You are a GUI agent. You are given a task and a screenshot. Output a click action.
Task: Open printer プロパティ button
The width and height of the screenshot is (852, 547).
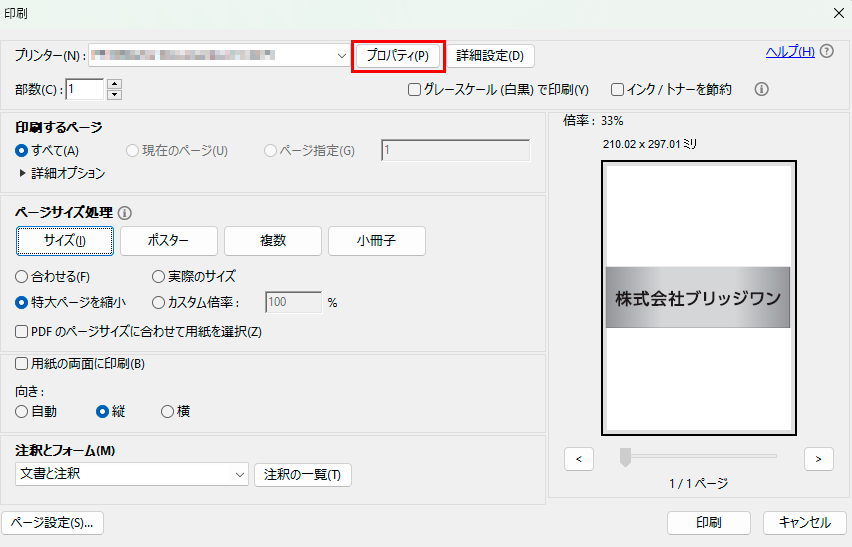pos(397,56)
